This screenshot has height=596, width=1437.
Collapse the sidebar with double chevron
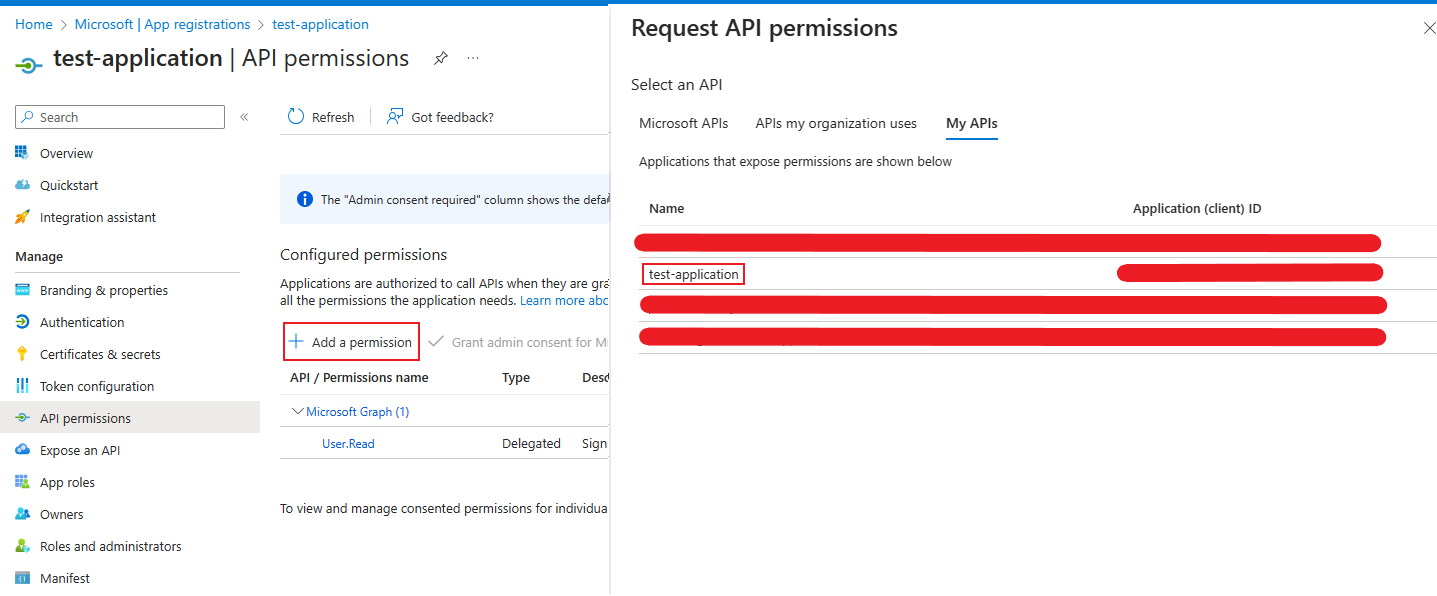[x=244, y=117]
